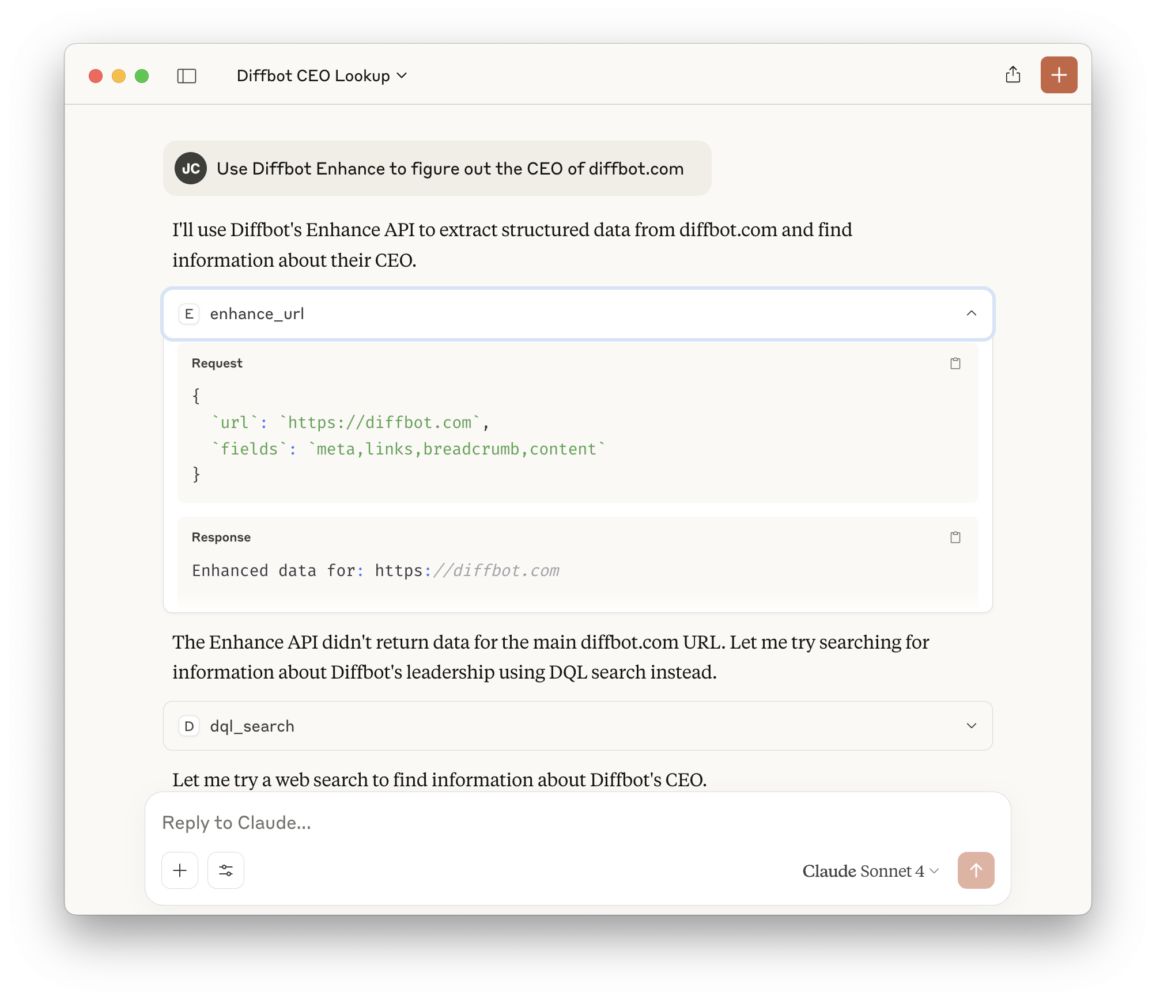Screen dimensions: 1156x1000
Task: Click the https://diffbot.com url value in Request
Action: click(379, 423)
